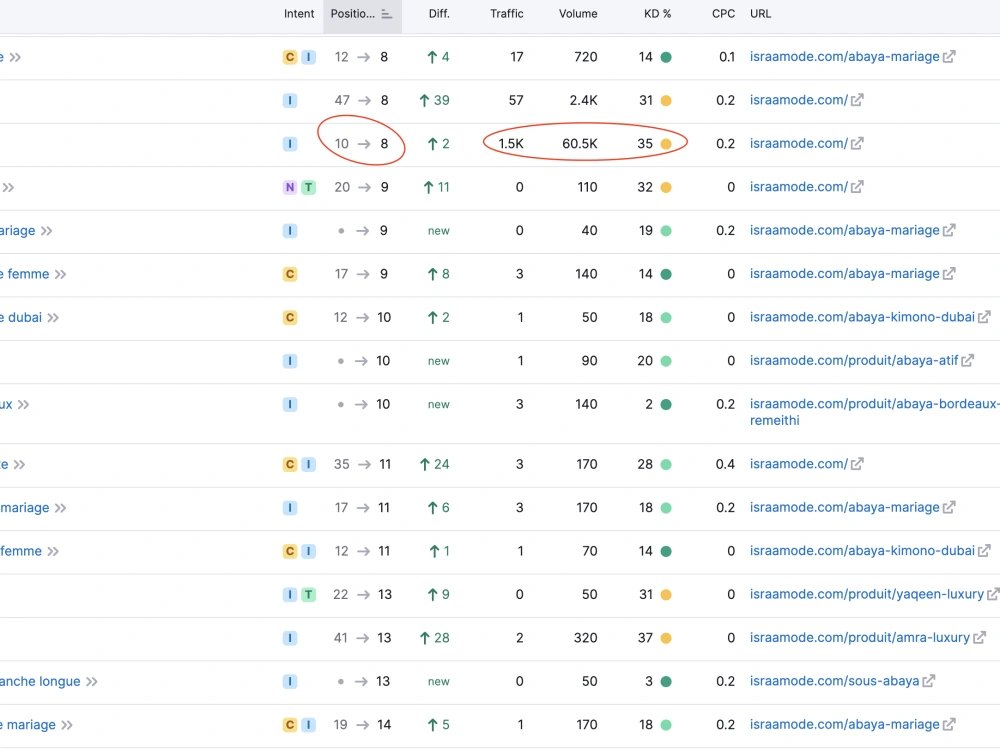1000x750 pixels.
Task: Click the '39' position difference value
Action: tap(441, 101)
